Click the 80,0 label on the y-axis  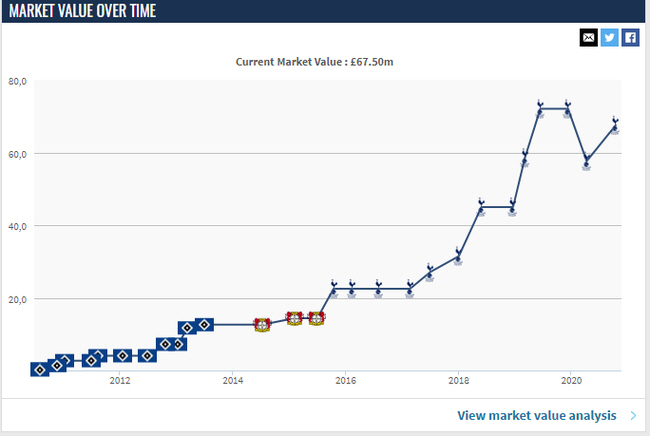click(x=17, y=81)
